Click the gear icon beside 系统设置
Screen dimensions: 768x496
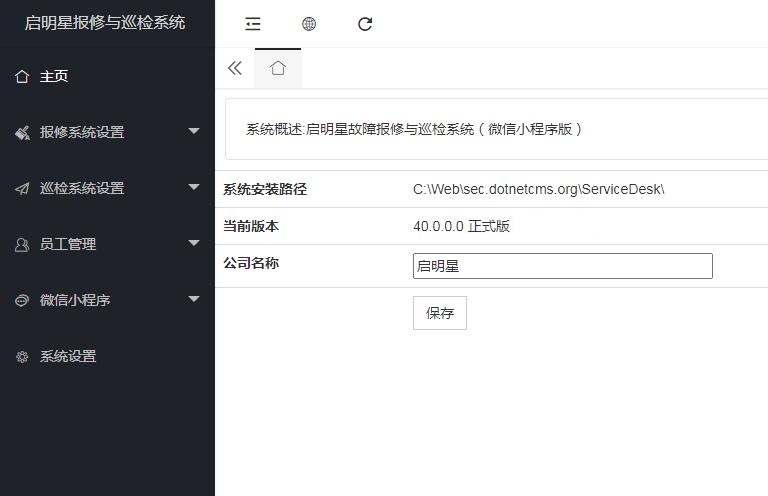(x=22, y=356)
